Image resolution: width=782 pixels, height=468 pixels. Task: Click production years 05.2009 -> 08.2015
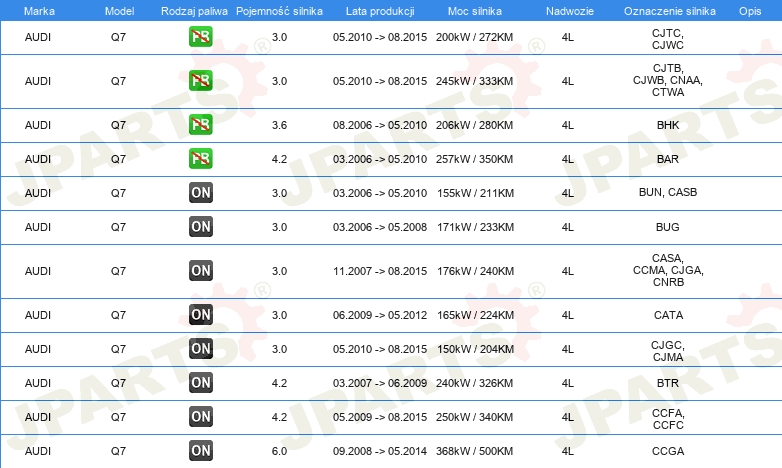pos(380,417)
